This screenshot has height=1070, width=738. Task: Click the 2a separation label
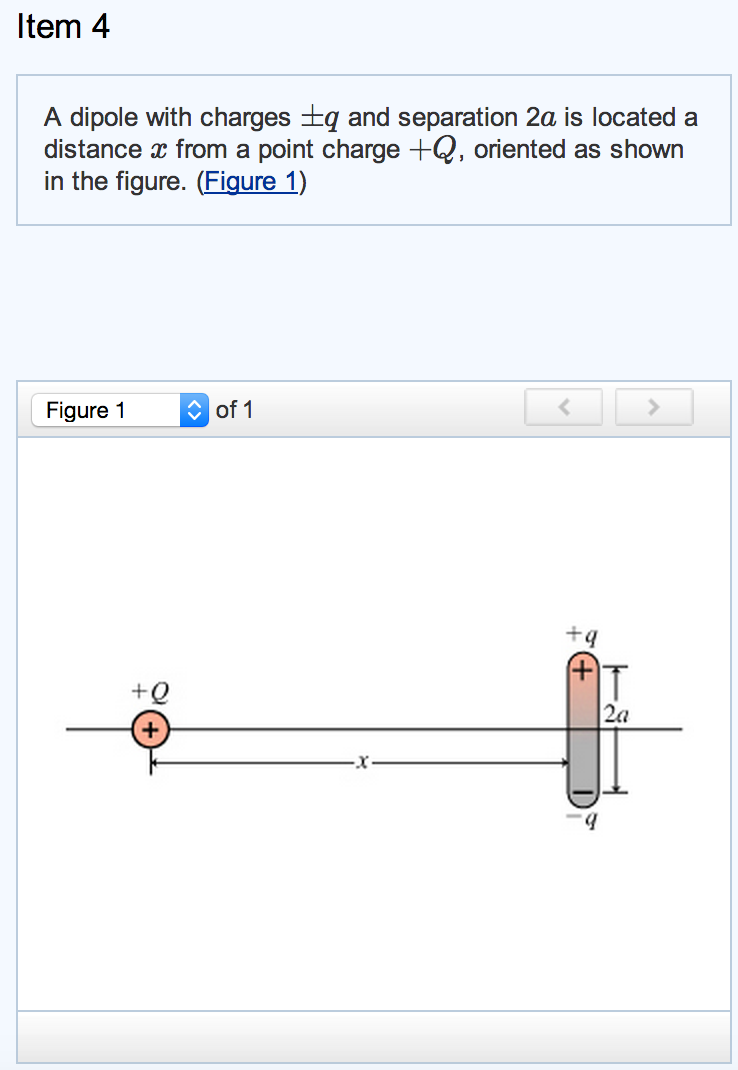tap(616, 712)
